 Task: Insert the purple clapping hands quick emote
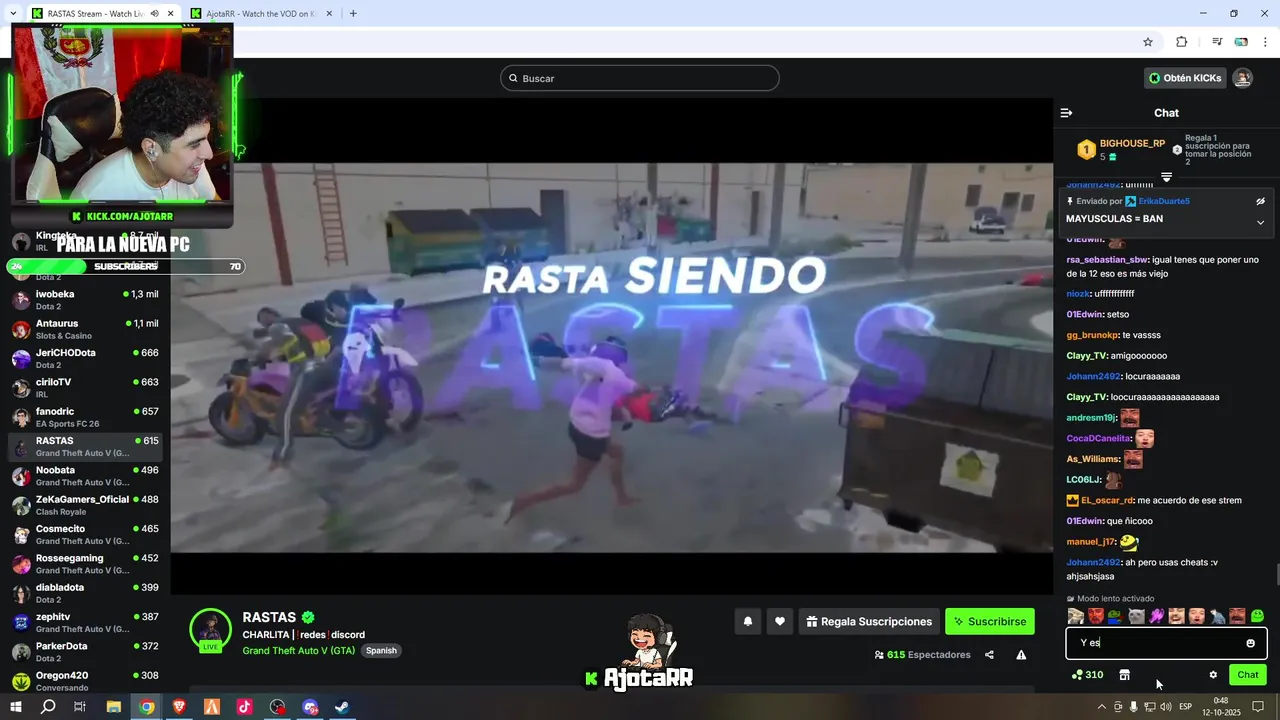[1157, 616]
